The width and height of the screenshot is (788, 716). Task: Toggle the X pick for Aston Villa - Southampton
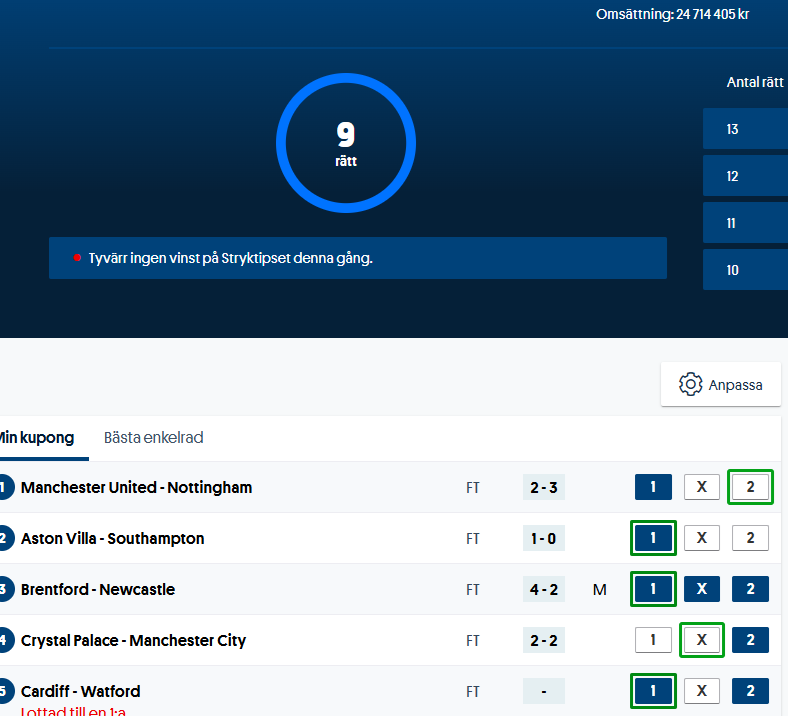coord(701,538)
